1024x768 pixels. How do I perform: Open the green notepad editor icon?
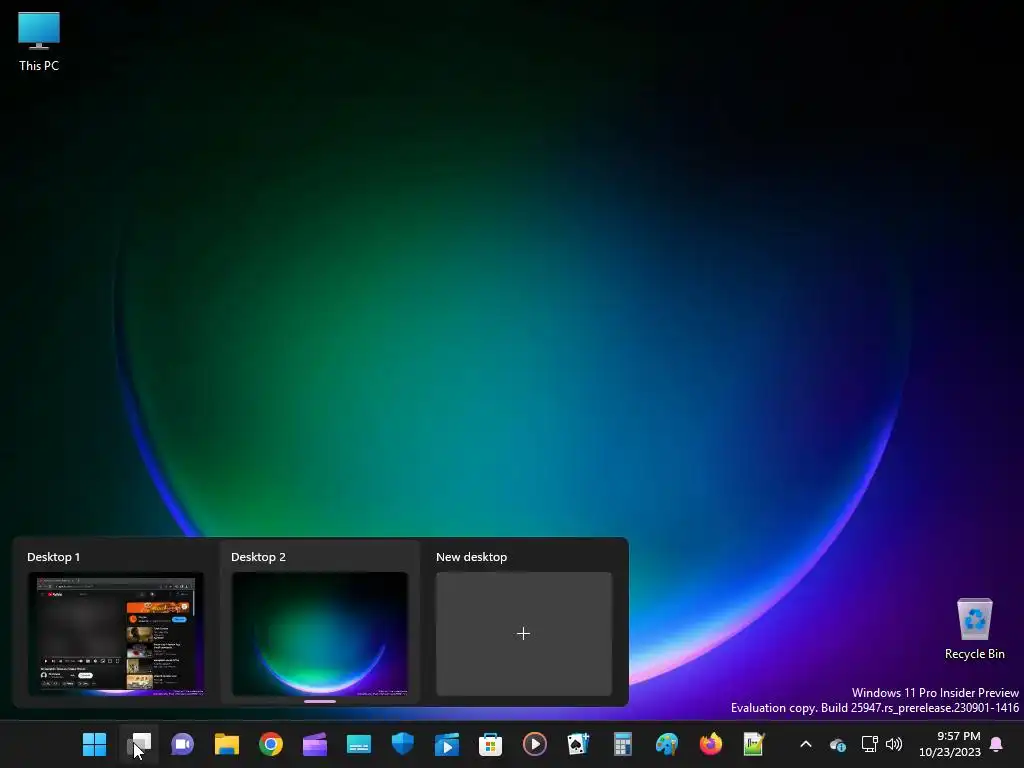(x=754, y=744)
